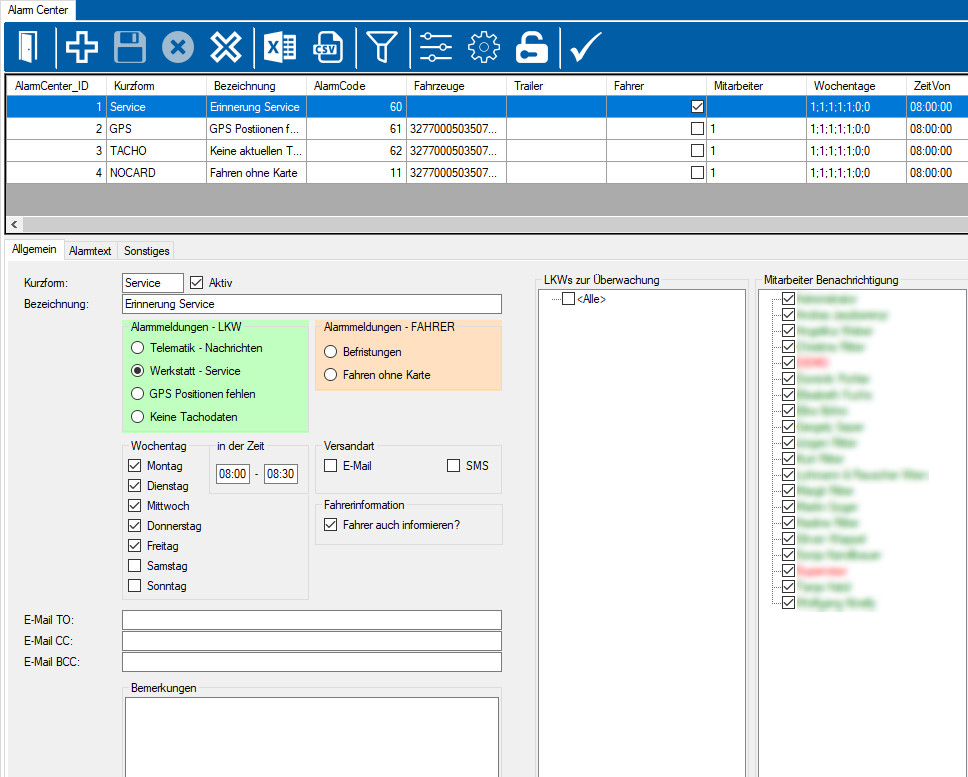The height and width of the screenshot is (777, 968).
Task: Open the Sonstiges tab
Action: click(146, 250)
